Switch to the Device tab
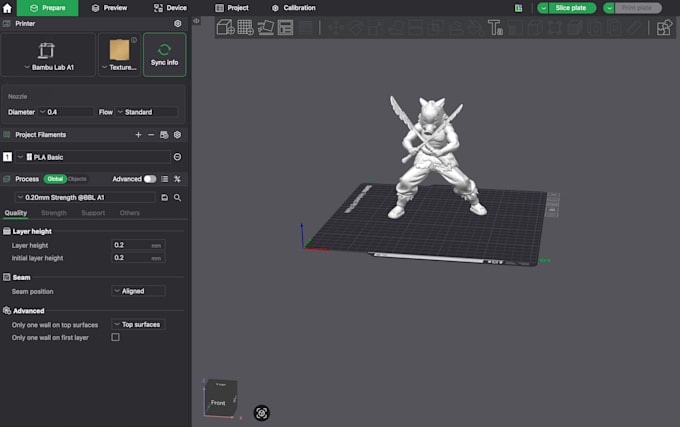 coord(170,8)
